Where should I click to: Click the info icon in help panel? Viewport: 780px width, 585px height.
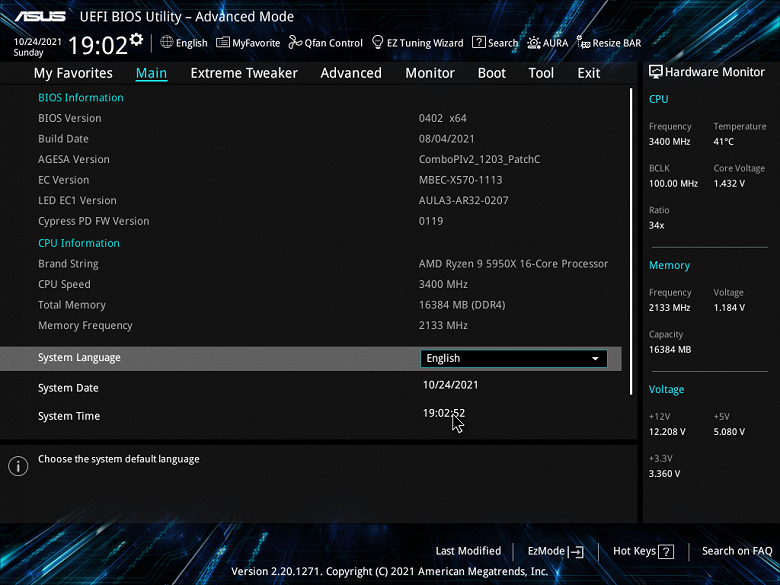click(x=18, y=466)
